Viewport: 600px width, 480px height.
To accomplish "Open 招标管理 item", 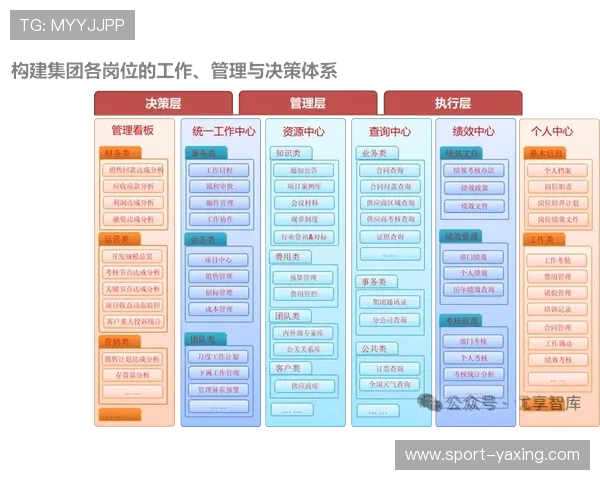I will (x=218, y=292).
